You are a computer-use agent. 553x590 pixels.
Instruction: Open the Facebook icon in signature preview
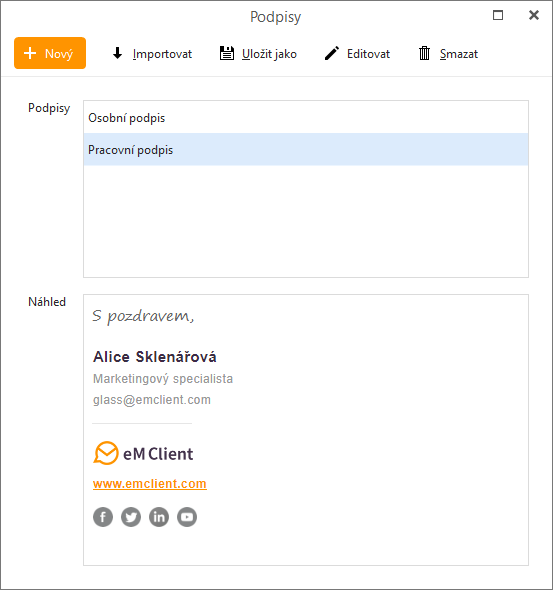(103, 517)
